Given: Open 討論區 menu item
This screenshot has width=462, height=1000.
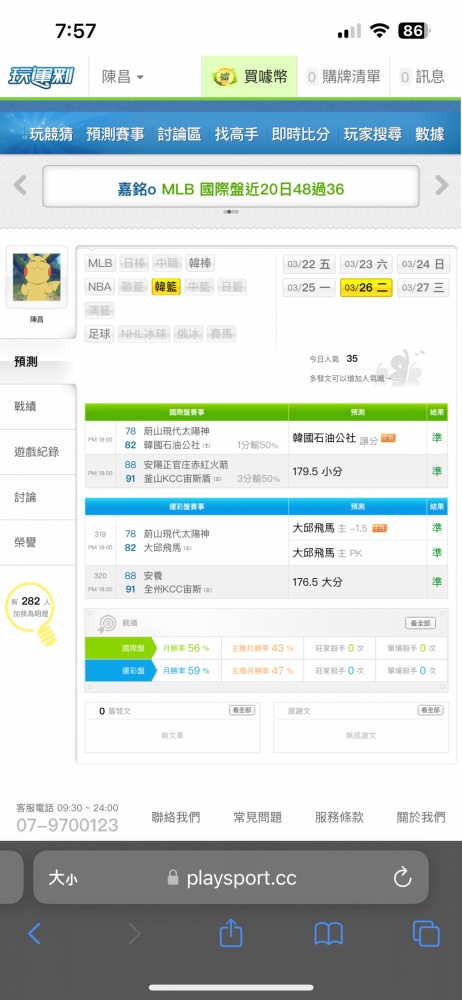Looking at the screenshot, I should click(179, 134).
